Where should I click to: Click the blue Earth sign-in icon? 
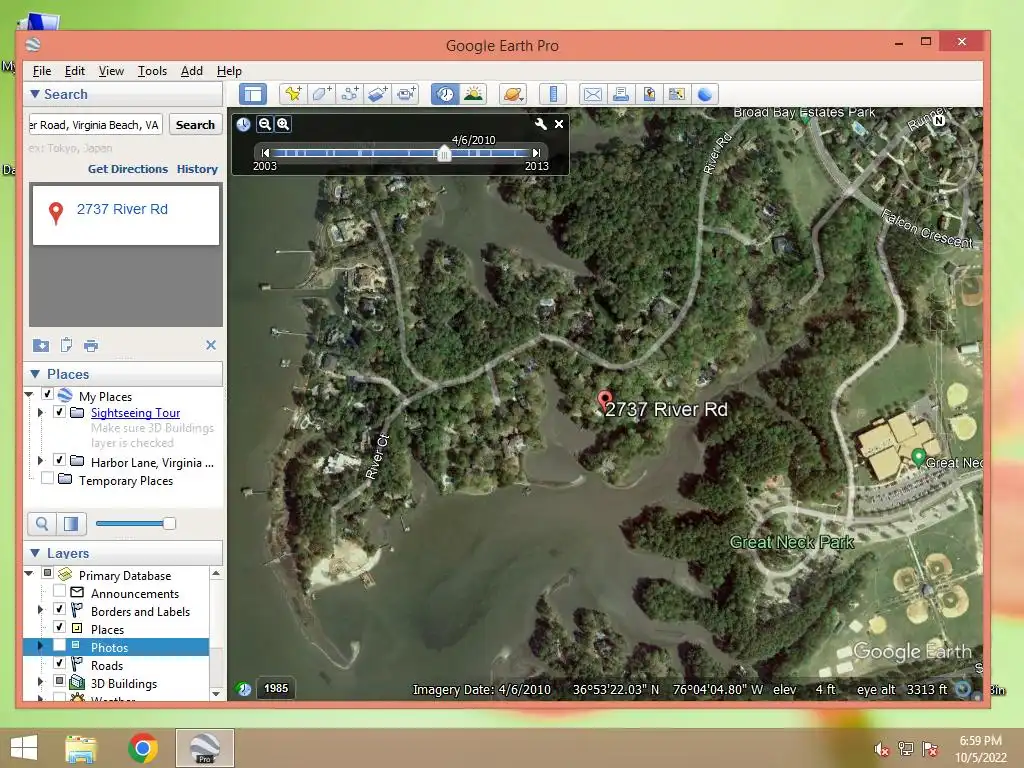click(x=705, y=94)
